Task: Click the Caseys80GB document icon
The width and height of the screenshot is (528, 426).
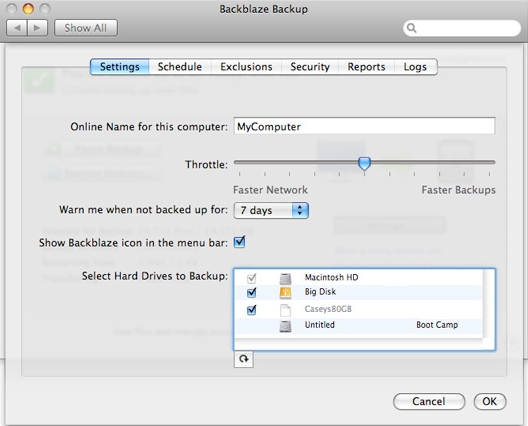Action: pos(285,309)
